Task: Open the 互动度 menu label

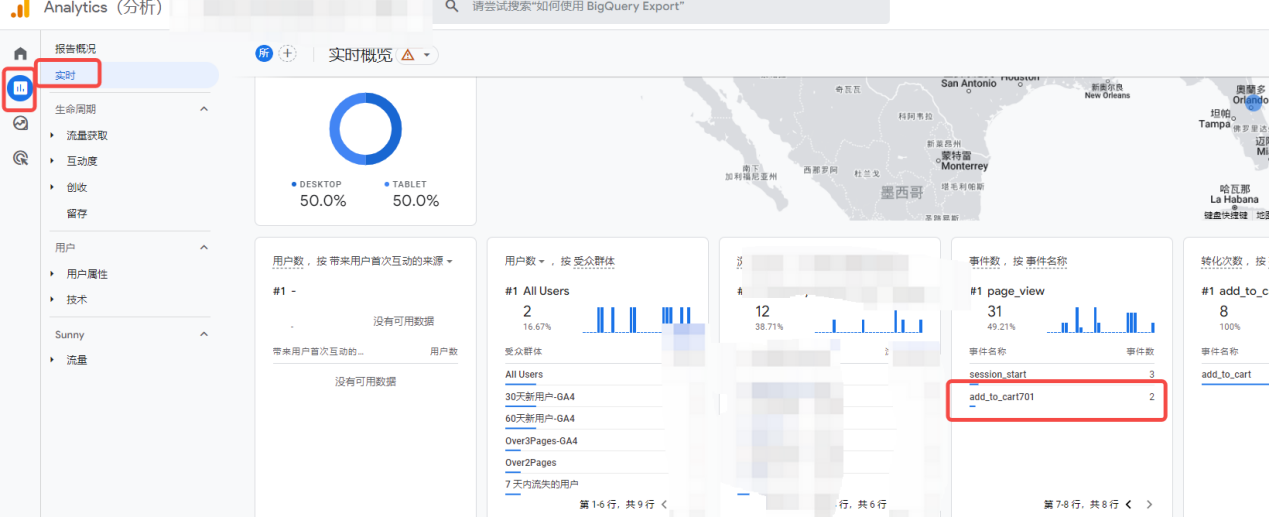Action: (x=82, y=161)
